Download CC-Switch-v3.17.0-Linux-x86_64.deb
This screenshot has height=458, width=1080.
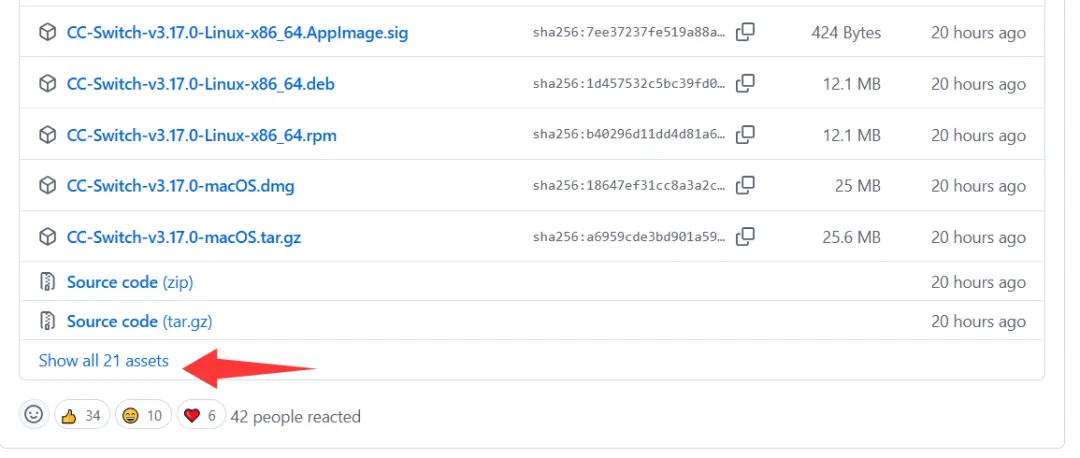tap(200, 84)
